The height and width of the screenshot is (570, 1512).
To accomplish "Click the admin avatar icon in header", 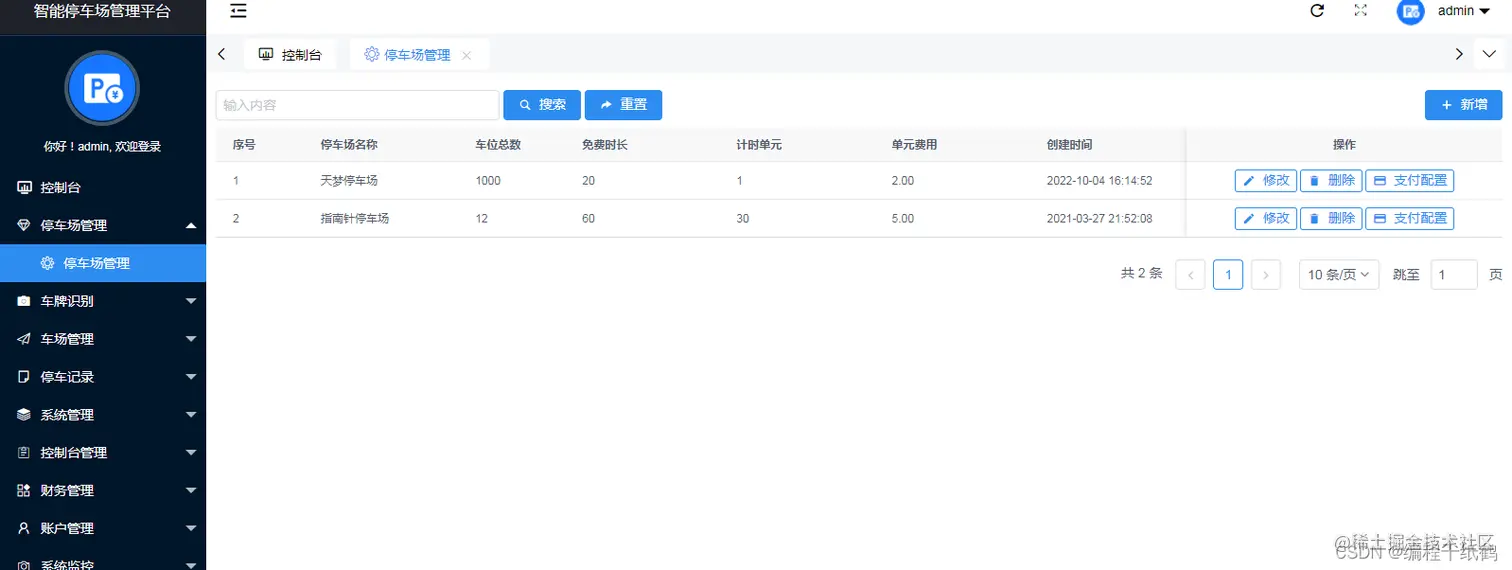I will click(x=1410, y=11).
